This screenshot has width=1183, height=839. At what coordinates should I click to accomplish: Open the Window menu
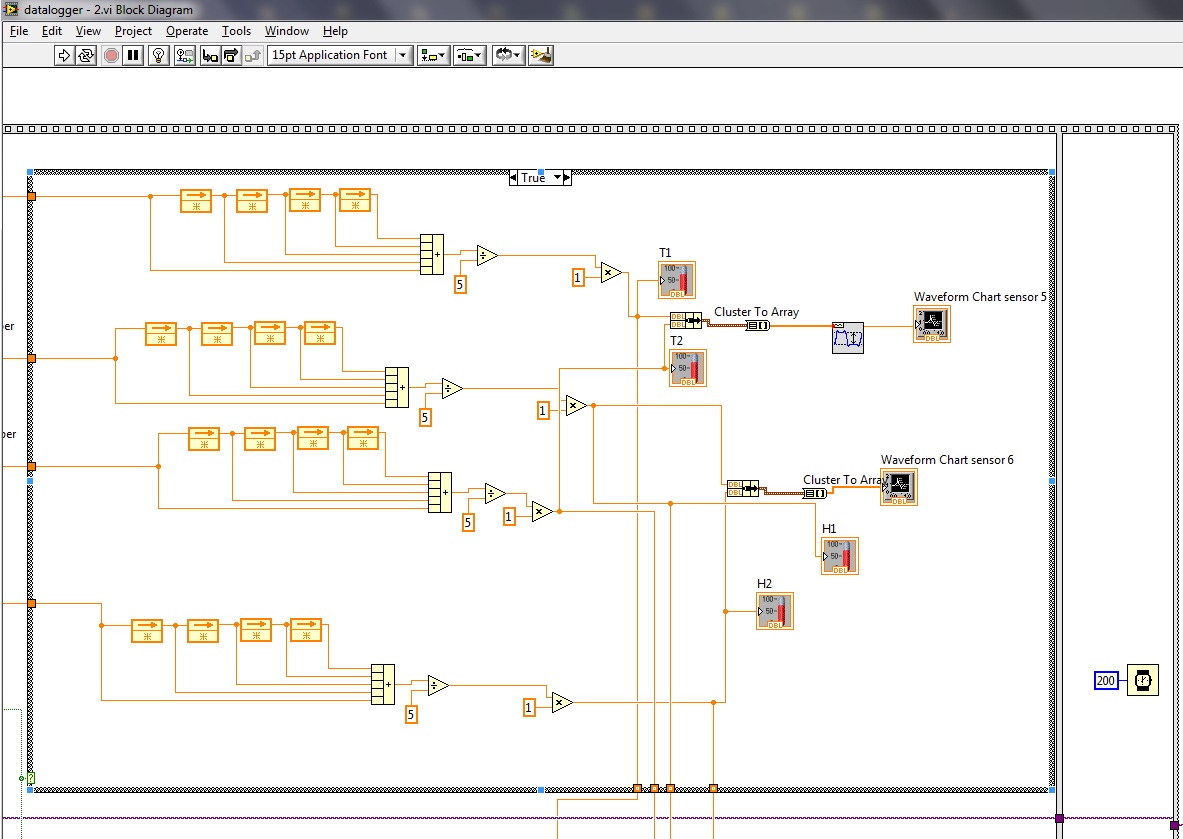287,31
